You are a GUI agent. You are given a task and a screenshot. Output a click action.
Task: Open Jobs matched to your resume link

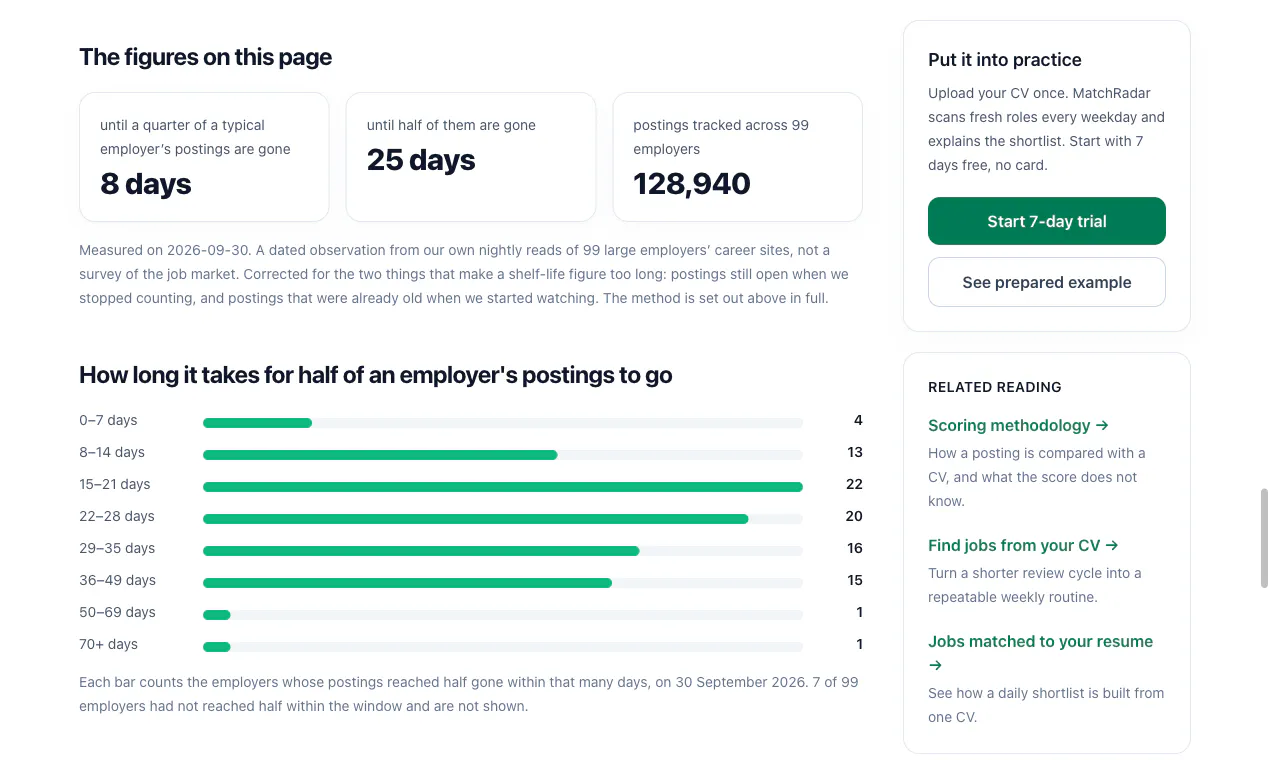(1040, 652)
